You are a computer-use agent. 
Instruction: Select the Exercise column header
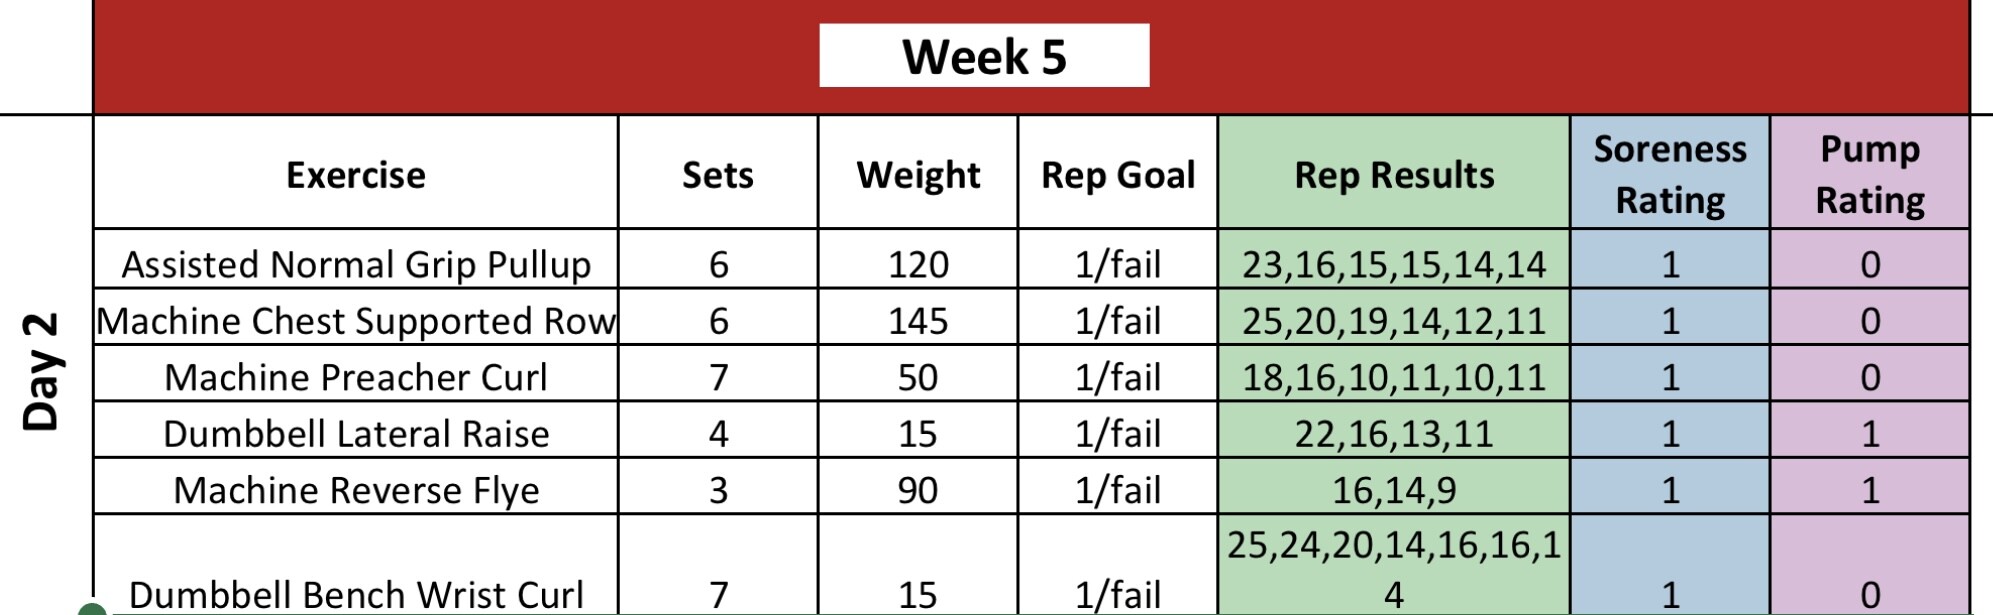(x=356, y=174)
